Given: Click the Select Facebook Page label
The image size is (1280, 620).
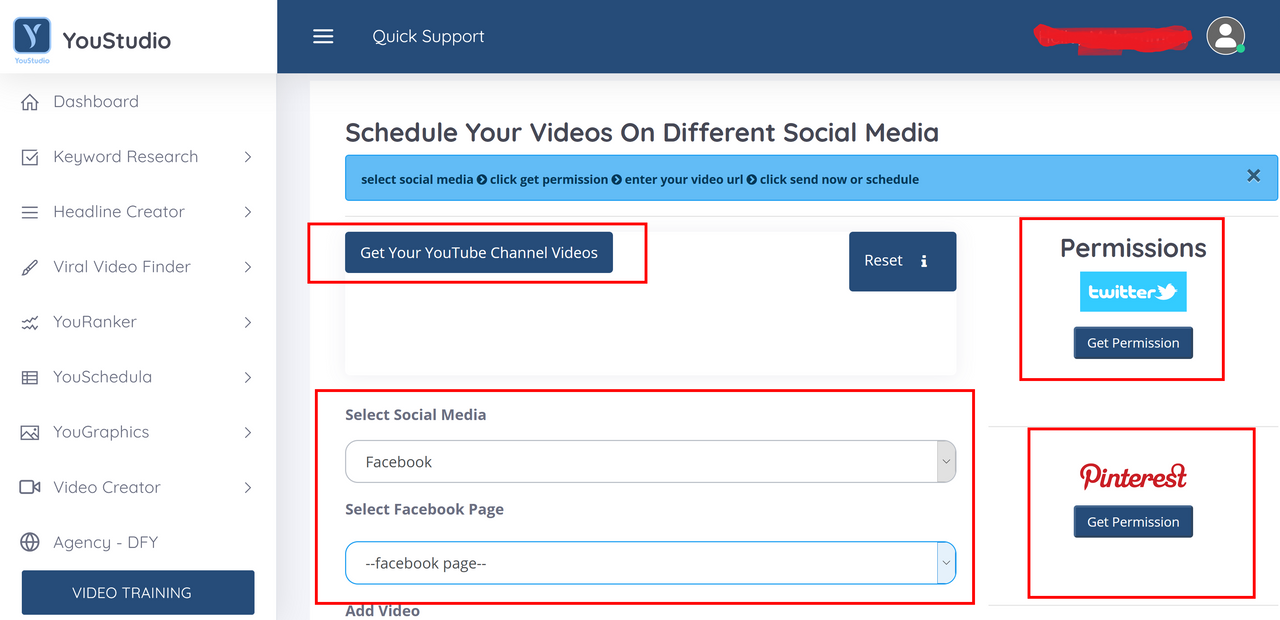Looking at the screenshot, I should pos(424,510).
